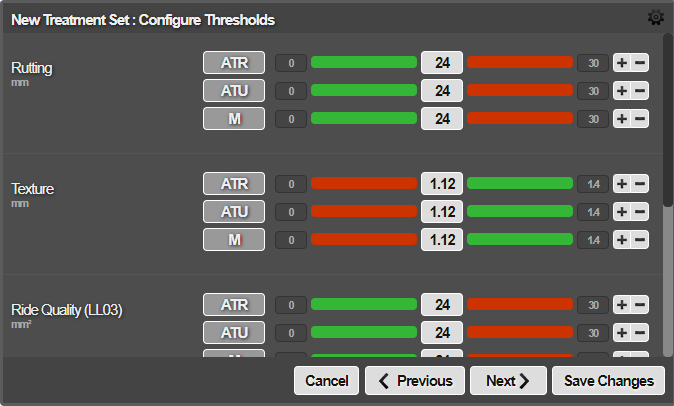Click minus icon for Ride Quality ATR row
The width and height of the screenshot is (674, 406).
[640, 305]
